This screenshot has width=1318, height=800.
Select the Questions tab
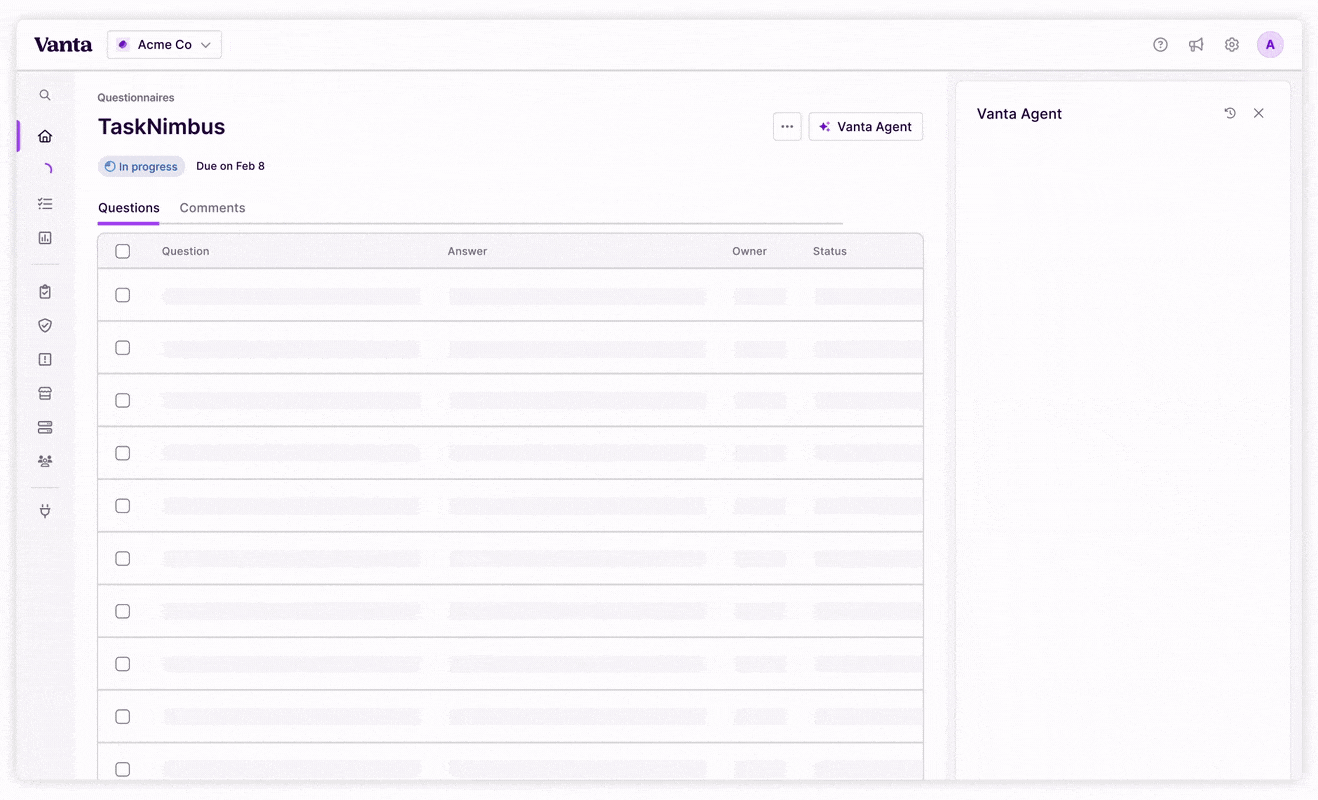pos(129,208)
